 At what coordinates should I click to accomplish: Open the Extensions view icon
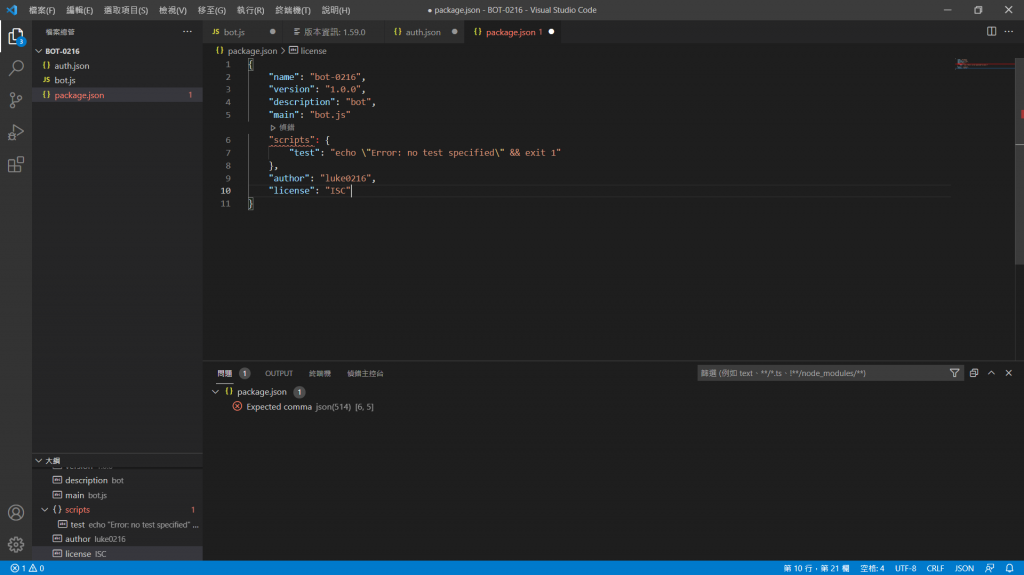point(16,164)
